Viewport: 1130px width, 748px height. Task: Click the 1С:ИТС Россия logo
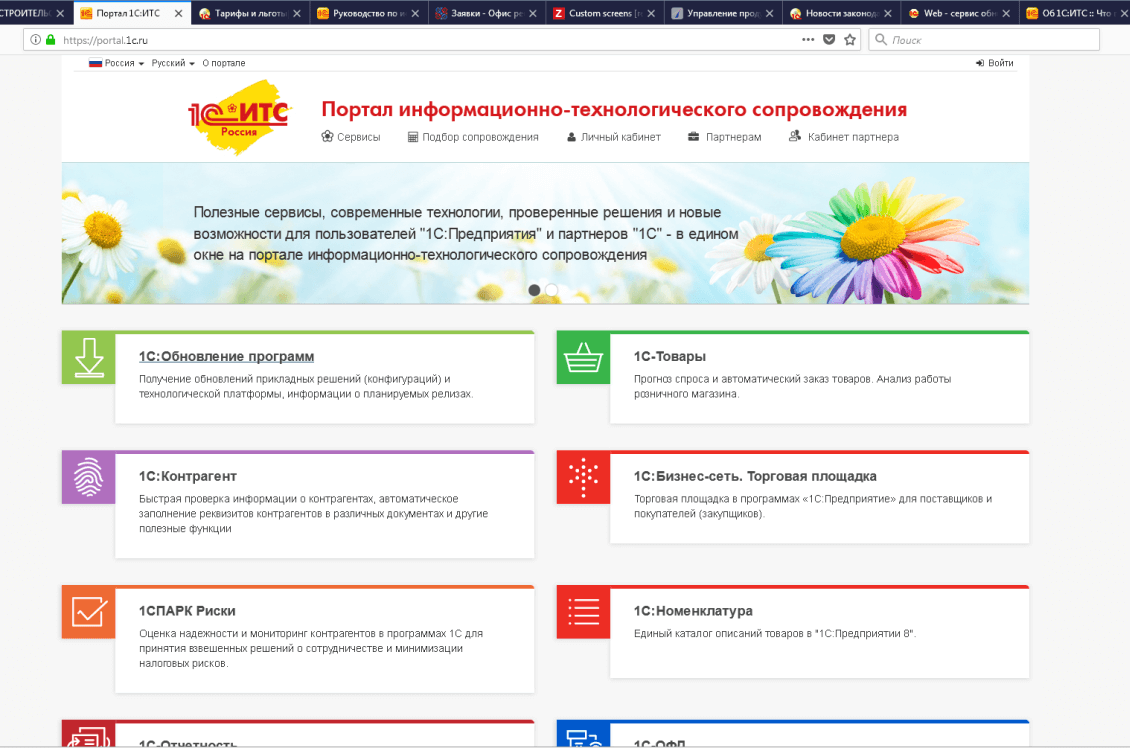239,117
